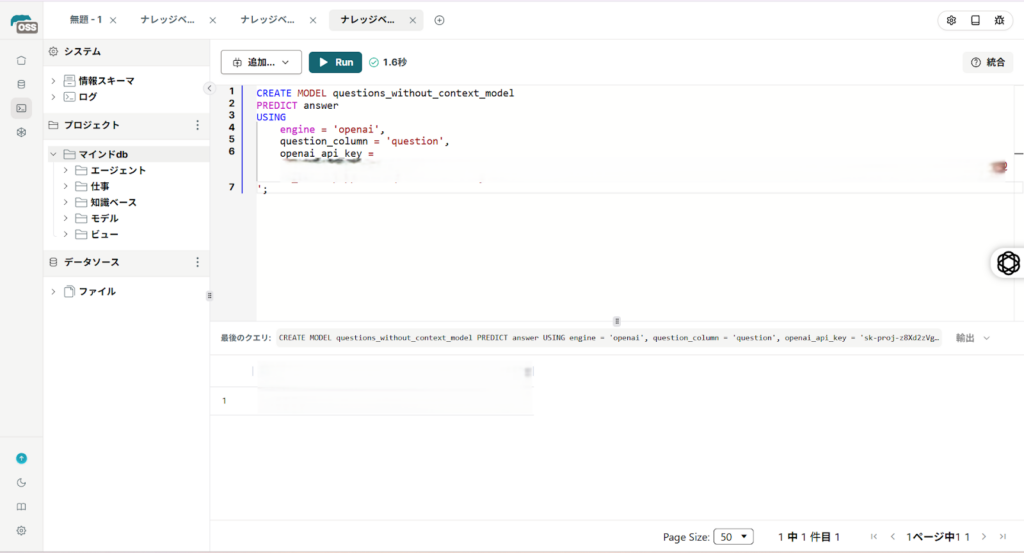Screen dimensions: 1024x553
Task: Open the 追加 dropdown menu
Action: (x=261, y=62)
